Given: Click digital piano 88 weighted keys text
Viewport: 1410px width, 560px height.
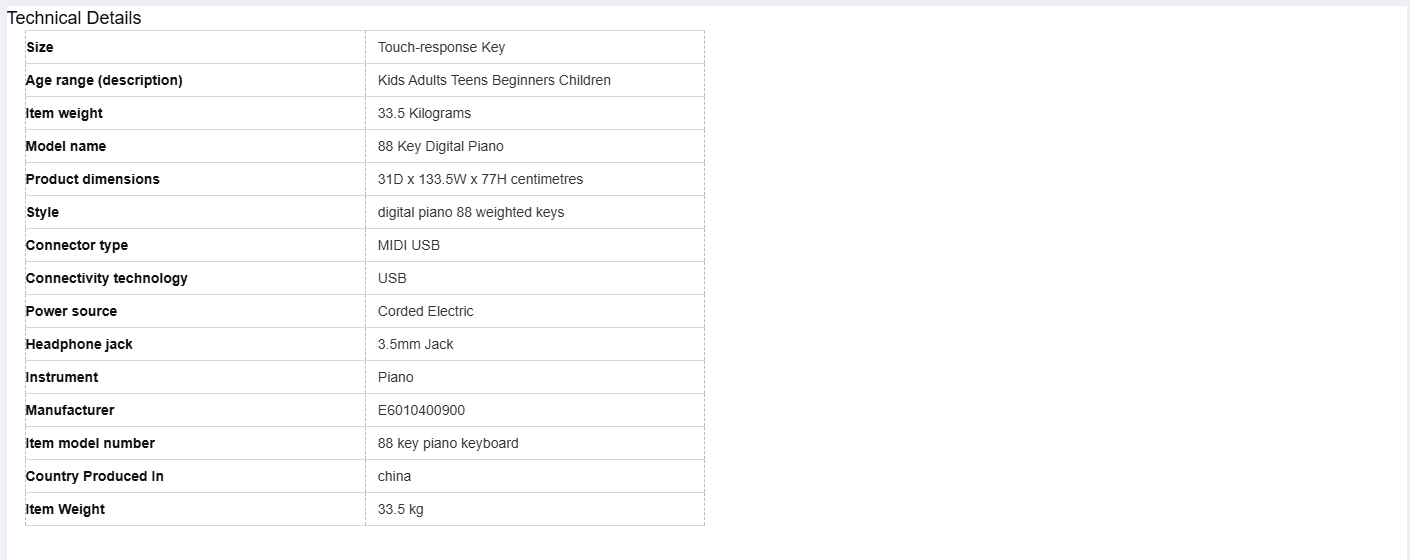Looking at the screenshot, I should click(471, 212).
